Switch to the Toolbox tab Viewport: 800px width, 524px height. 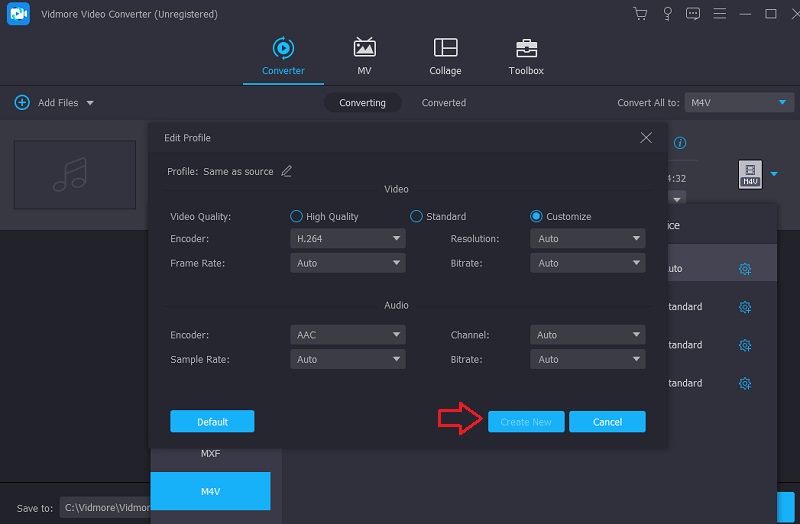click(525, 57)
